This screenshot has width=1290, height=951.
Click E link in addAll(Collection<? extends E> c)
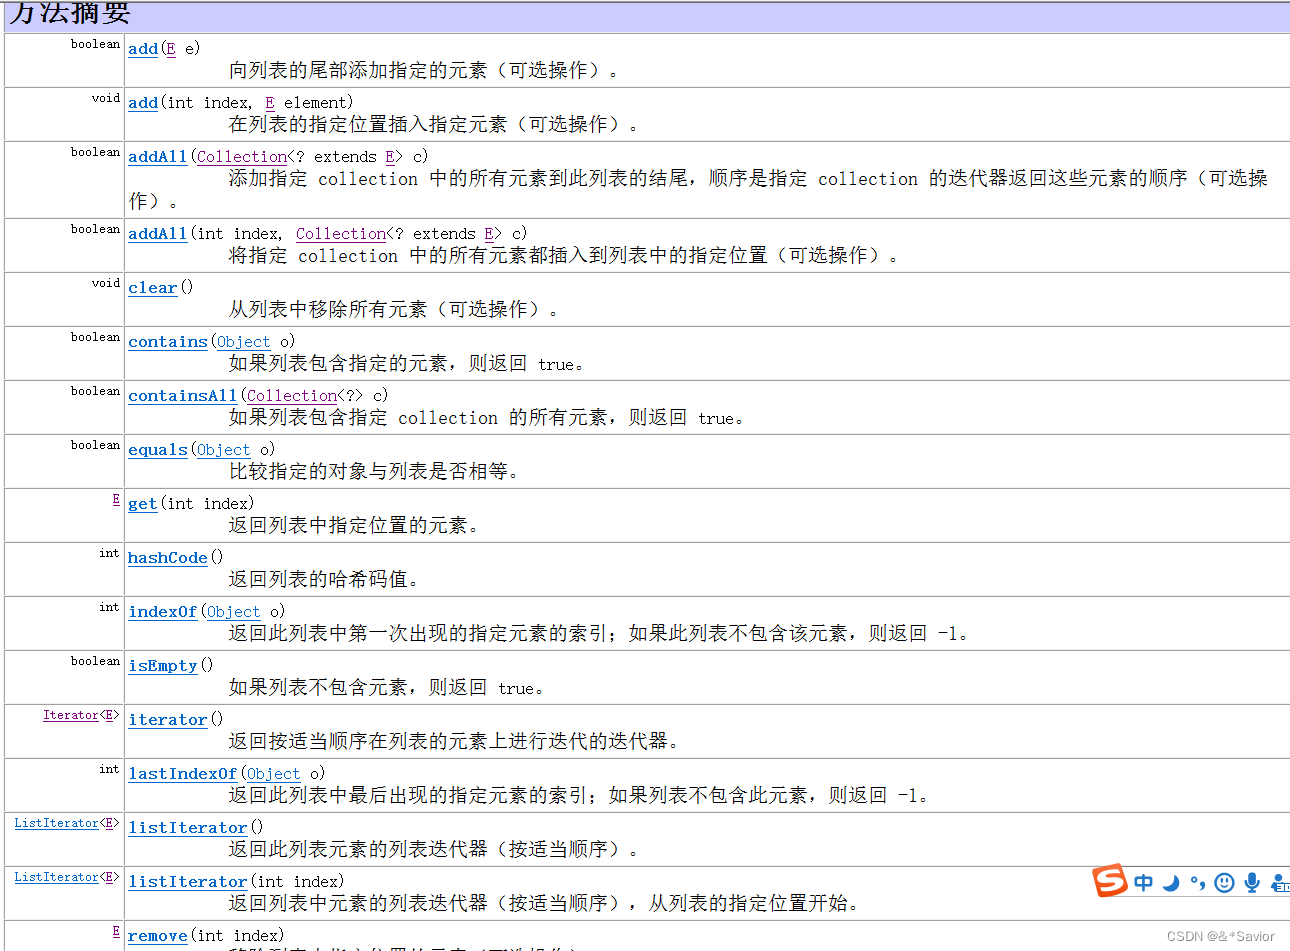pyautogui.click(x=390, y=156)
